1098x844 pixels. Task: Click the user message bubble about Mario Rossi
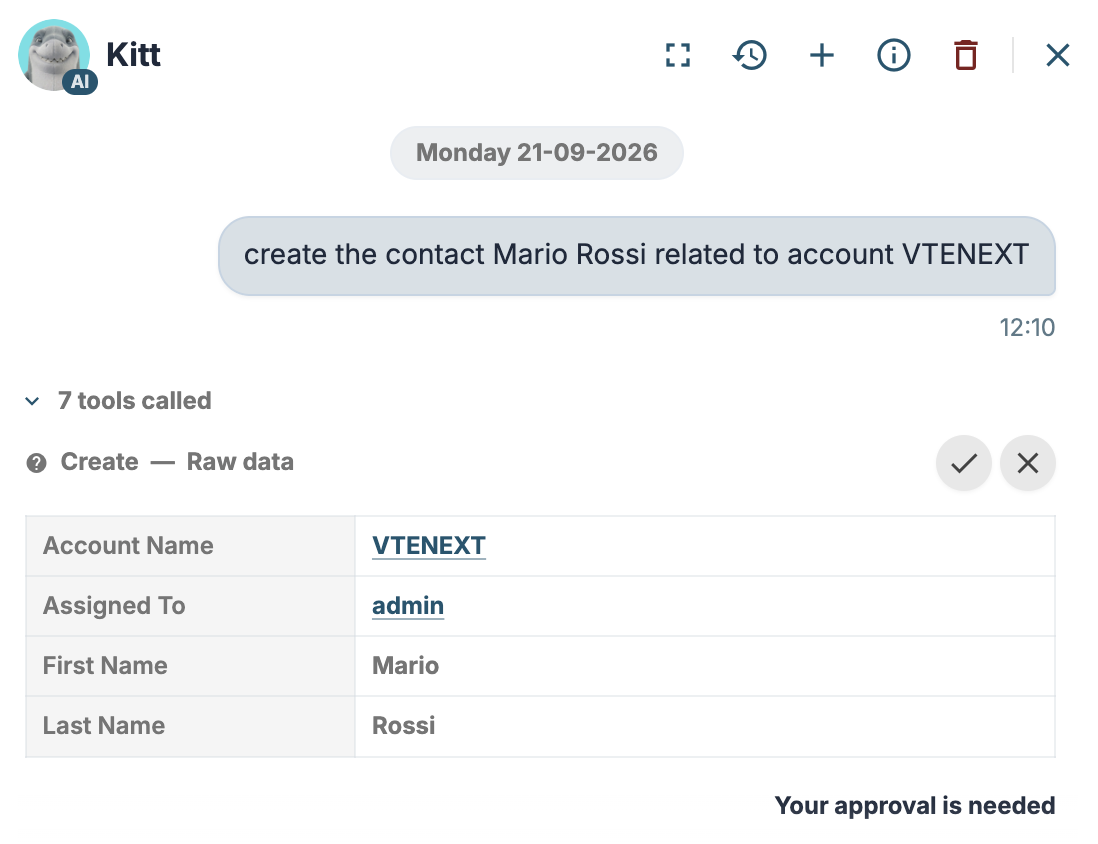(637, 256)
